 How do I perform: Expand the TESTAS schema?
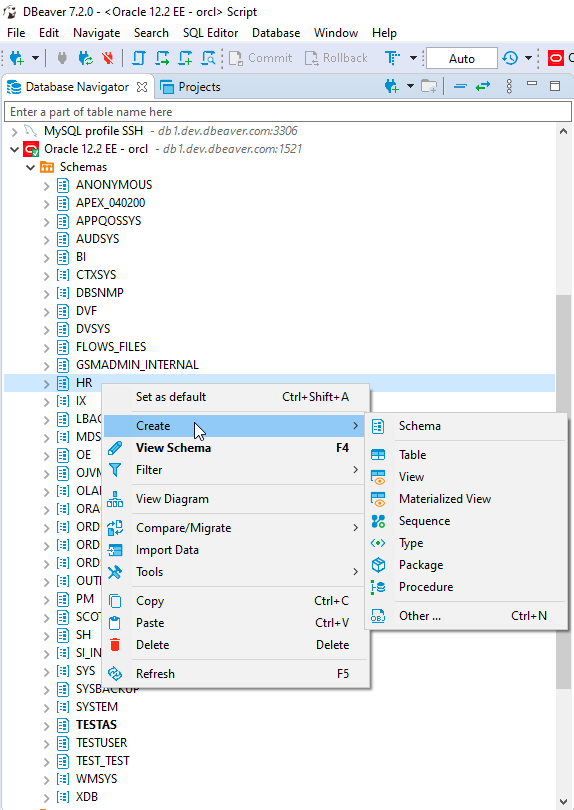pyautogui.click(x=46, y=725)
